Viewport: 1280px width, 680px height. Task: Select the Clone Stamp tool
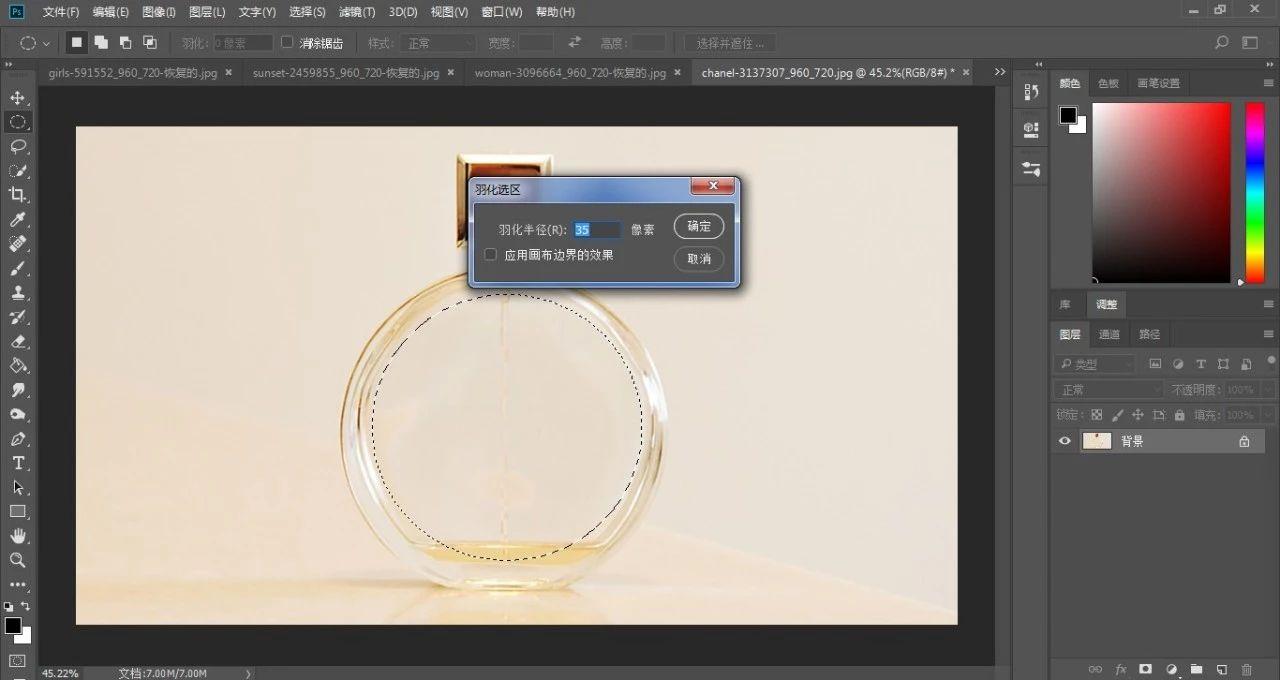17,293
